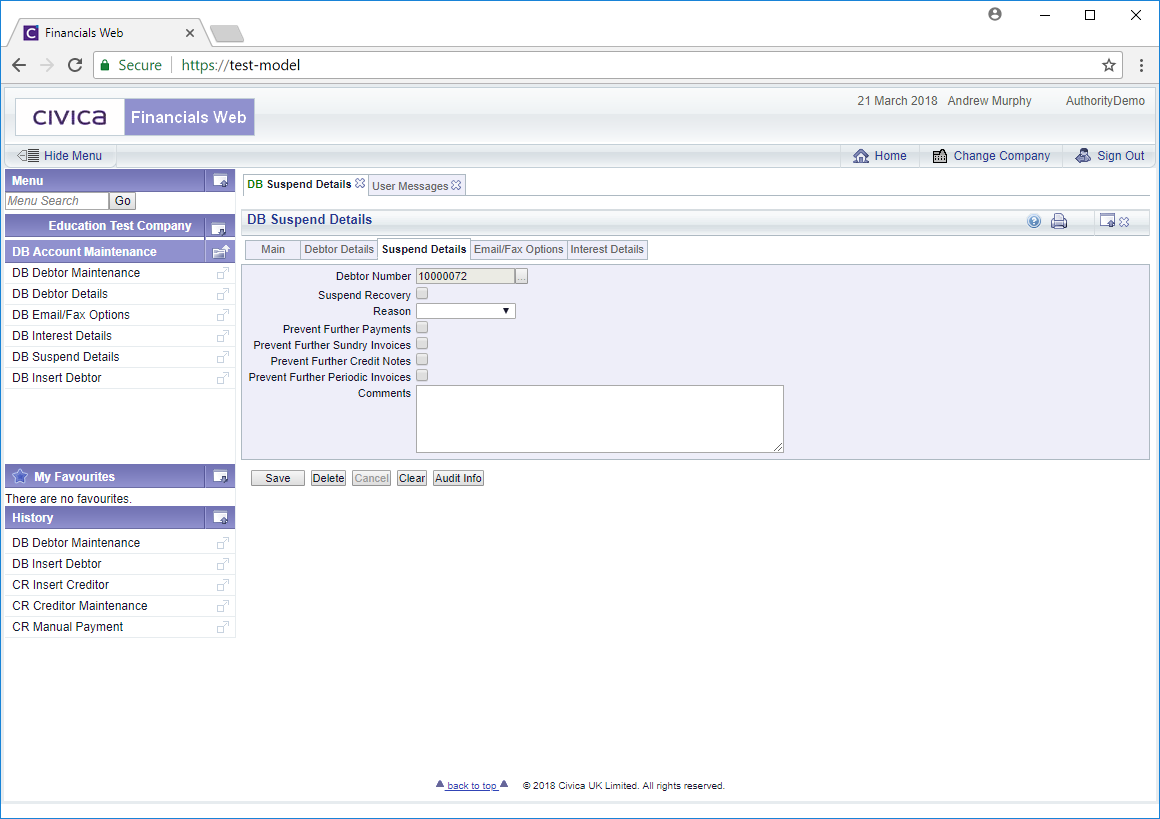The height and width of the screenshot is (819, 1160).
Task: Click the My Favourites panel header icon
Action: click(220, 477)
